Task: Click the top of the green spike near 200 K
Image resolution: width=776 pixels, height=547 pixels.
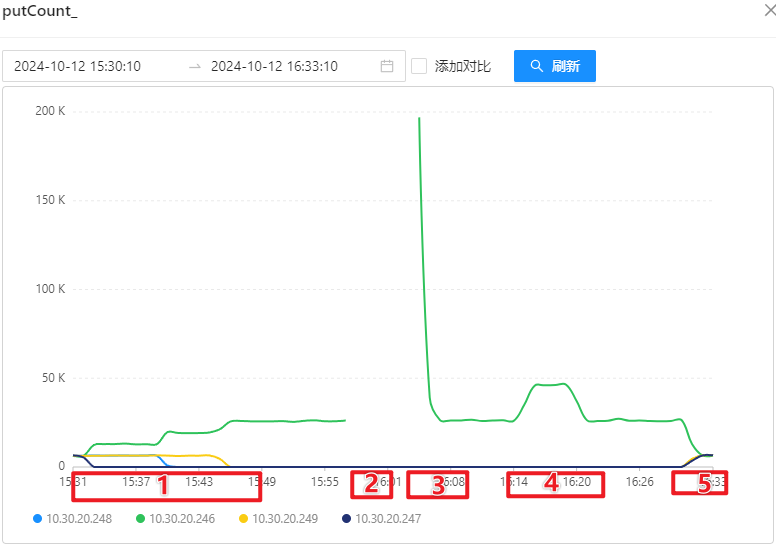Action: pyautogui.click(x=419, y=119)
